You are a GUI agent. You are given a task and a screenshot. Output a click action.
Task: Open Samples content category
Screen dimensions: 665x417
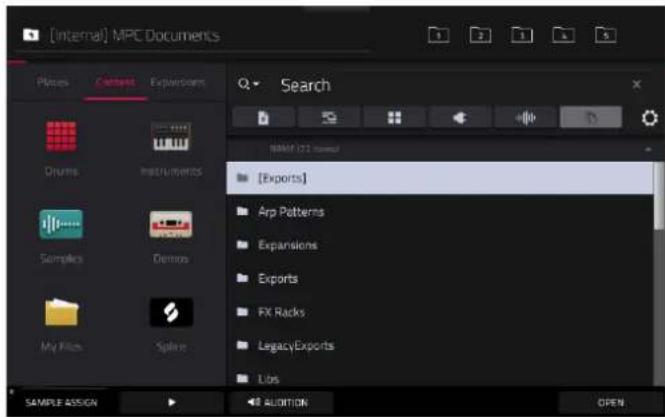(x=61, y=236)
